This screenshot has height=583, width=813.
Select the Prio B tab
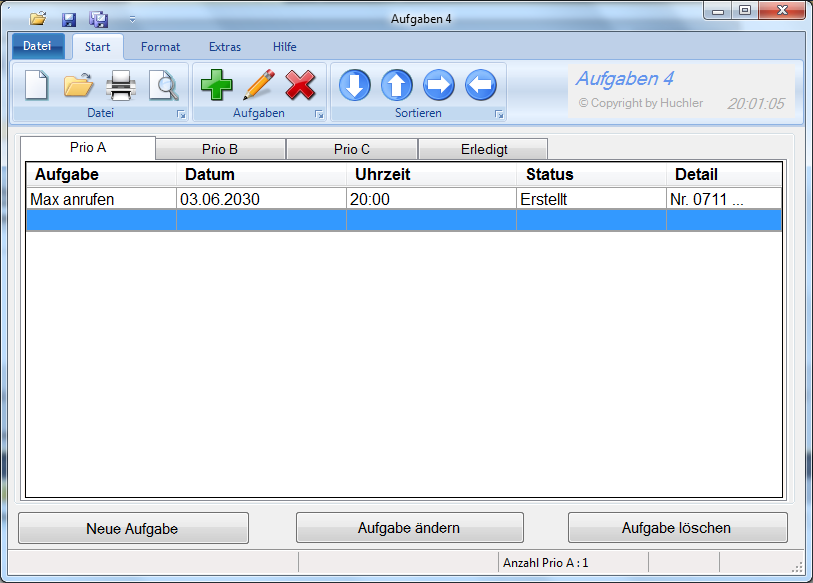click(x=220, y=149)
